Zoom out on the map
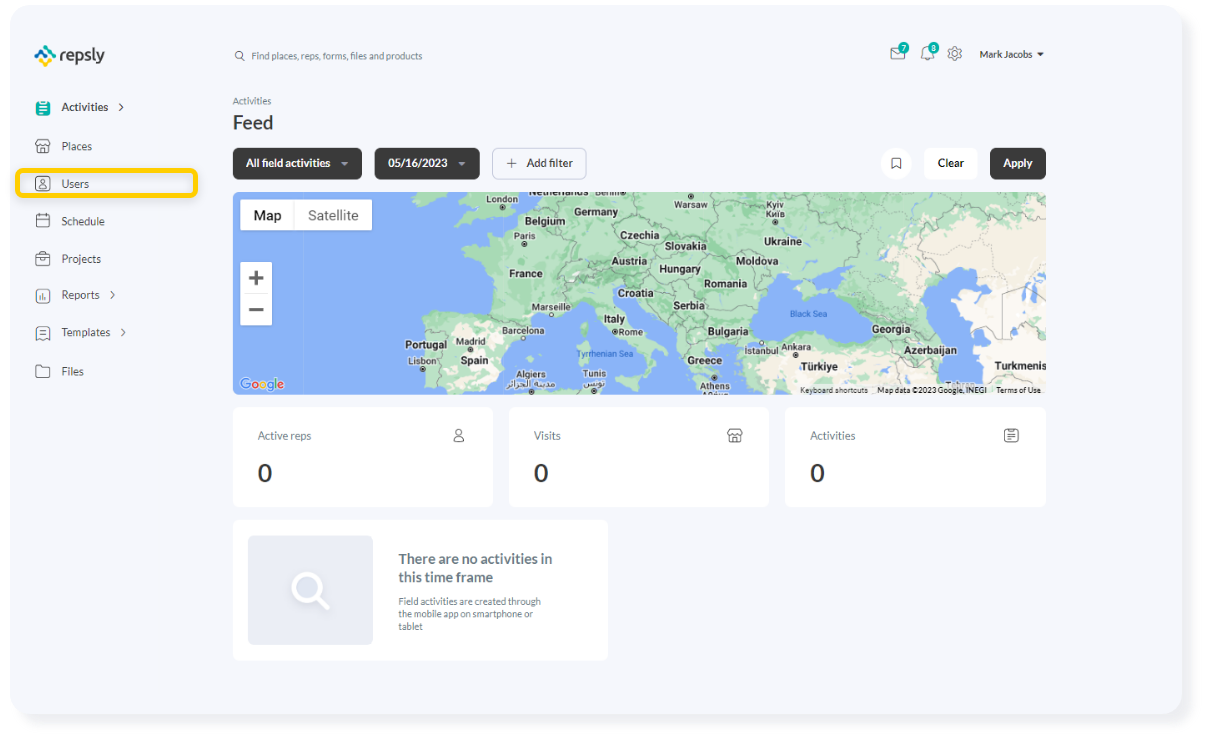This screenshot has width=1207, height=739. click(x=256, y=310)
